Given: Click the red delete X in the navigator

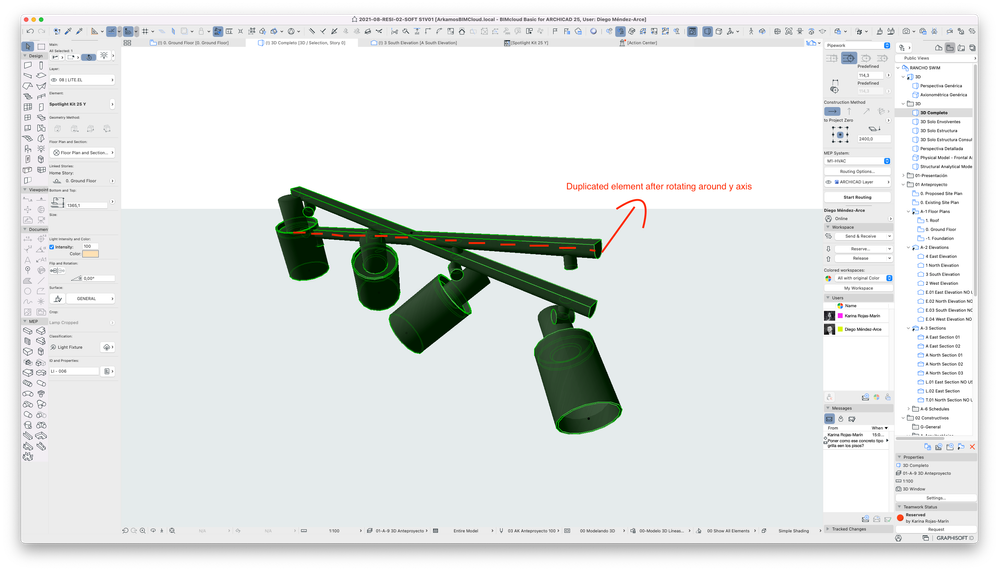Looking at the screenshot, I should pos(972,447).
